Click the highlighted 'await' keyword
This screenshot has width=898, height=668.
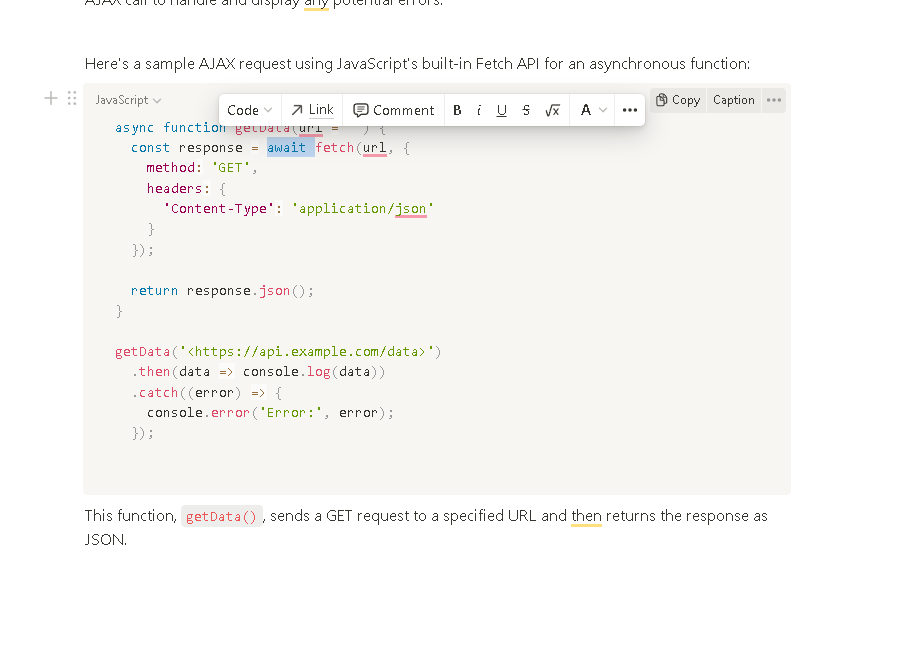tap(286, 148)
